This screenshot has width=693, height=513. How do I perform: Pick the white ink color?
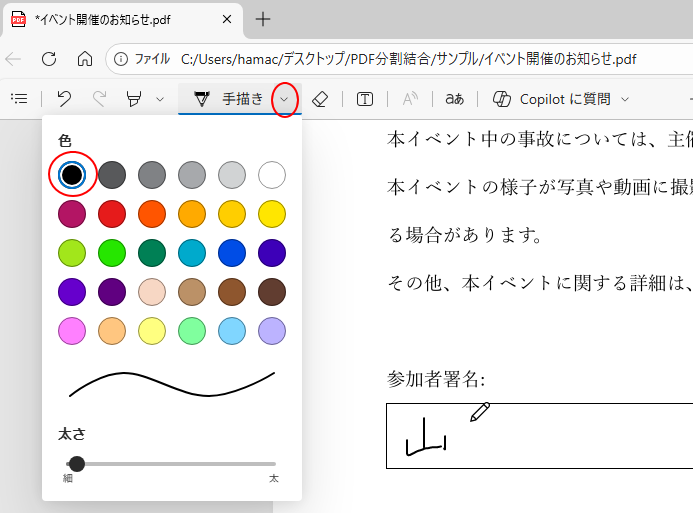[x=272, y=175]
